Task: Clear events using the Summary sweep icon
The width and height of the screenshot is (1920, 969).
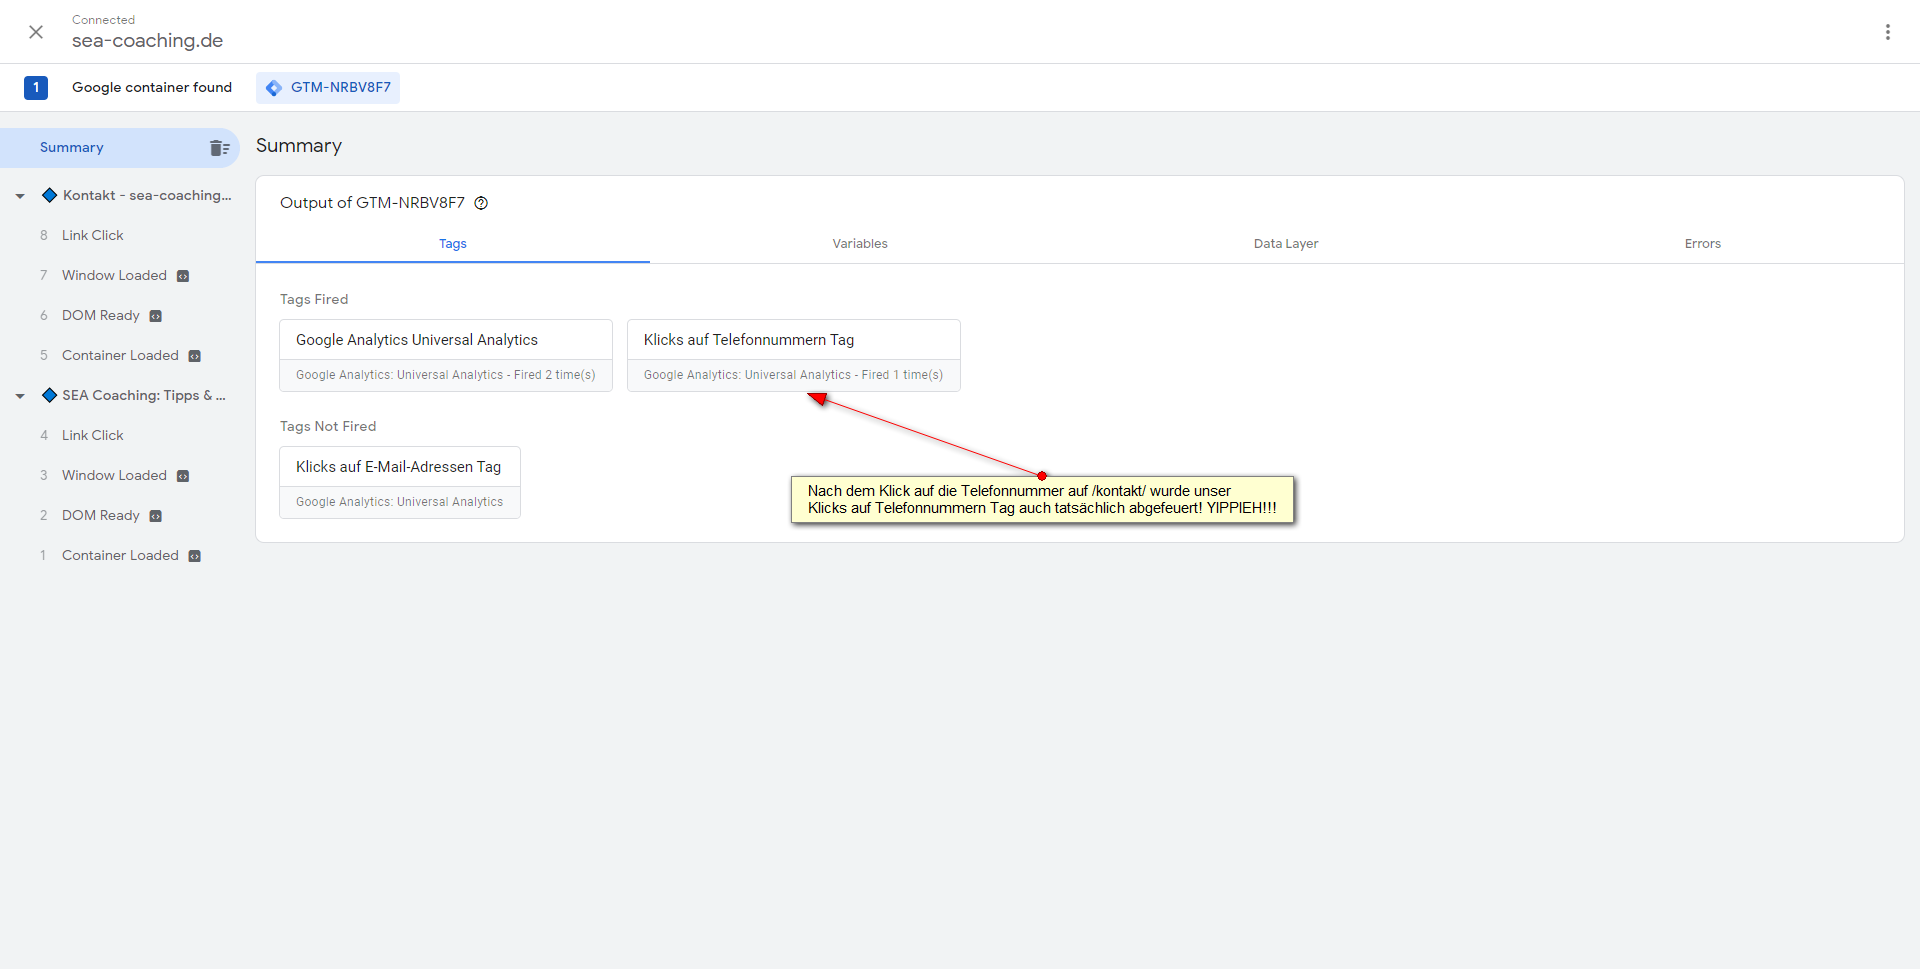Action: (x=220, y=148)
